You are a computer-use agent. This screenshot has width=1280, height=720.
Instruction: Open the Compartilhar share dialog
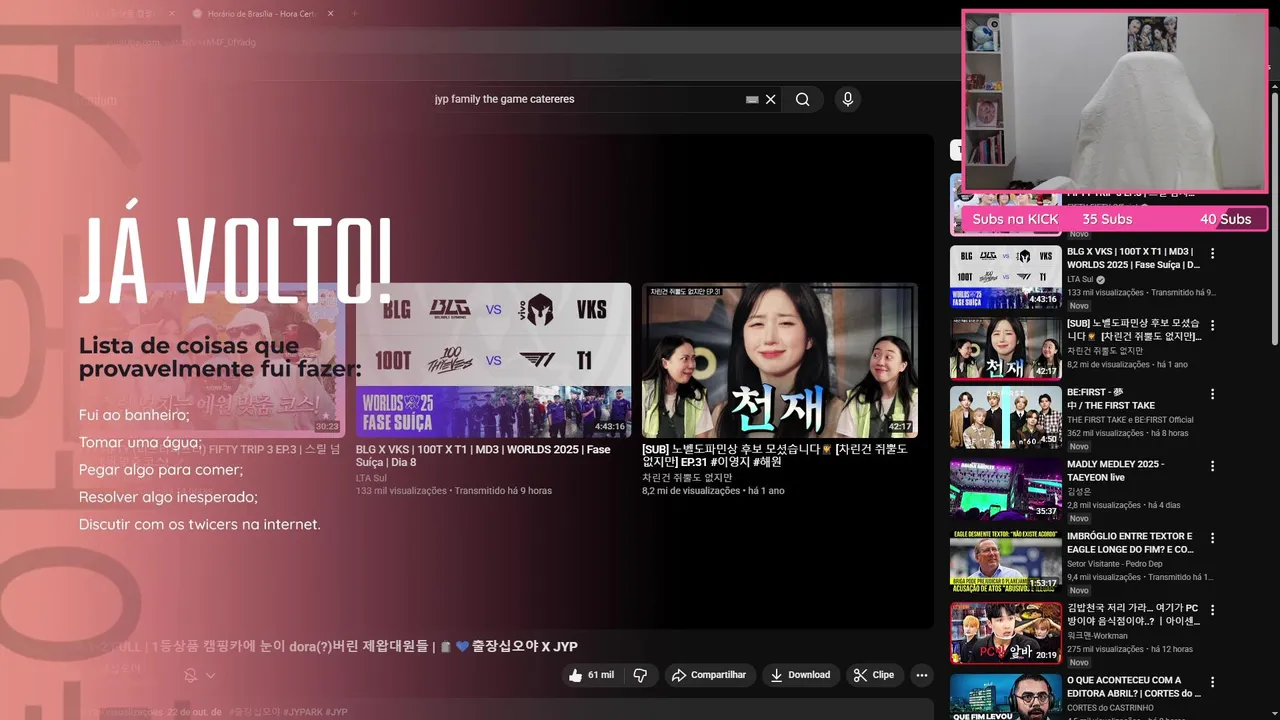click(709, 675)
